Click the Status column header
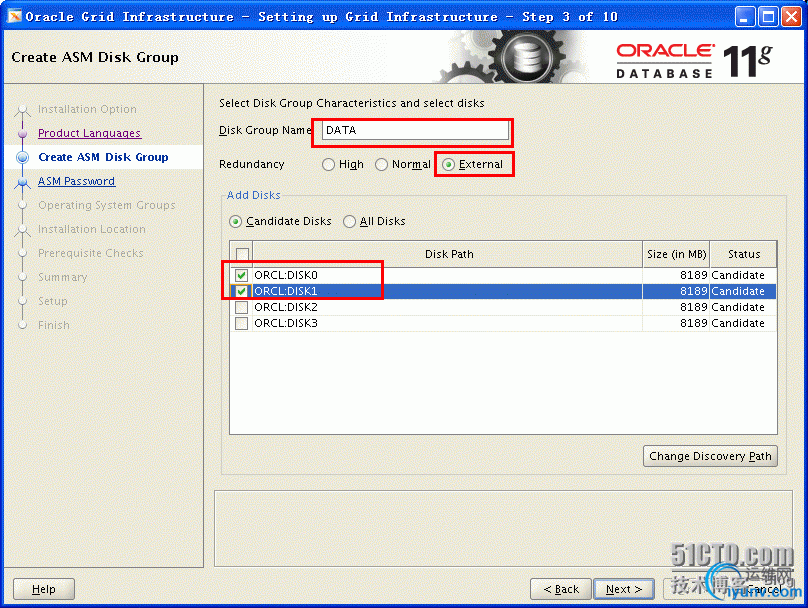Image resolution: width=808 pixels, height=608 pixels. [x=743, y=254]
